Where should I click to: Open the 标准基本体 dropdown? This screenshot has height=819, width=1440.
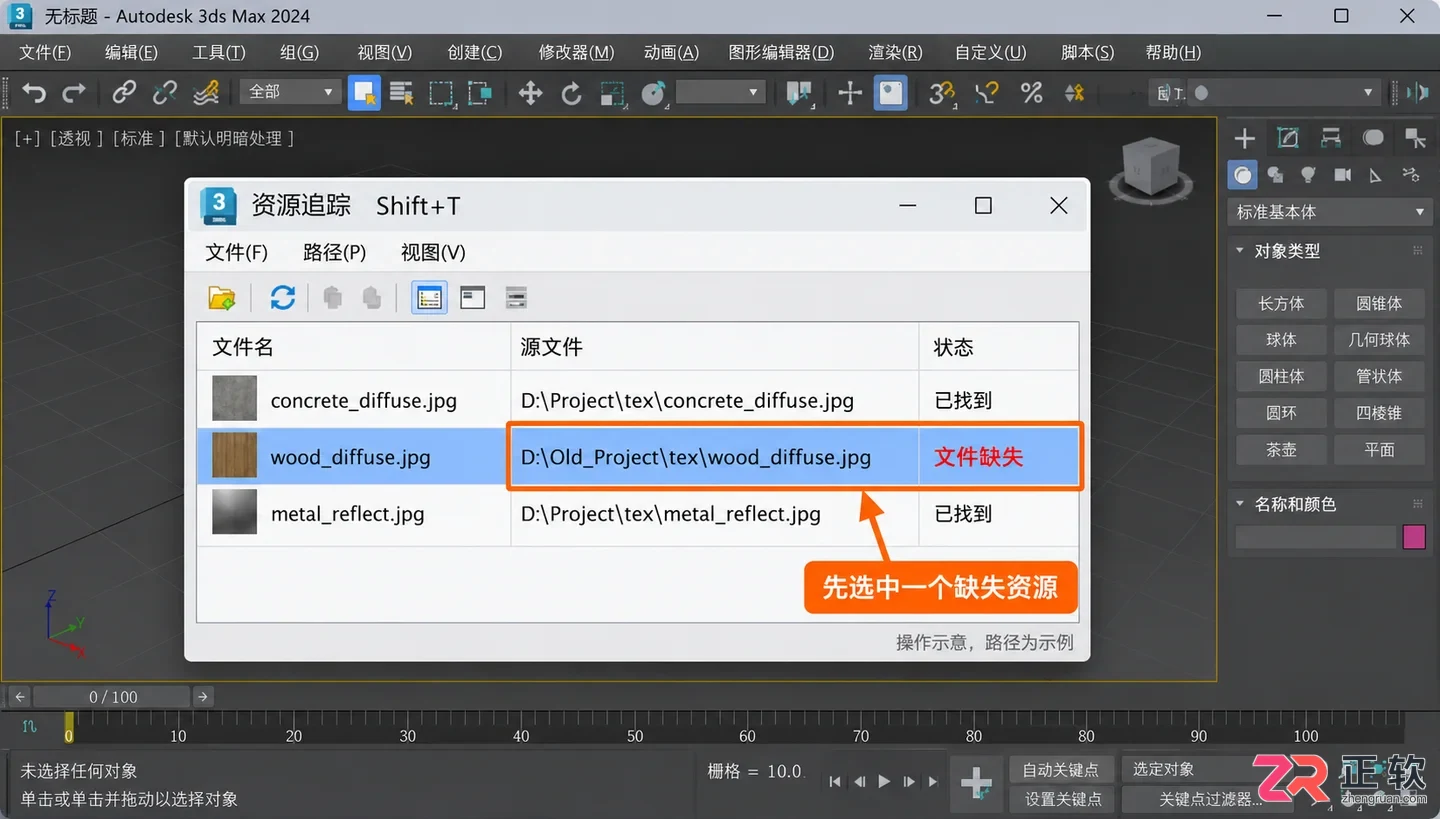(x=1329, y=212)
